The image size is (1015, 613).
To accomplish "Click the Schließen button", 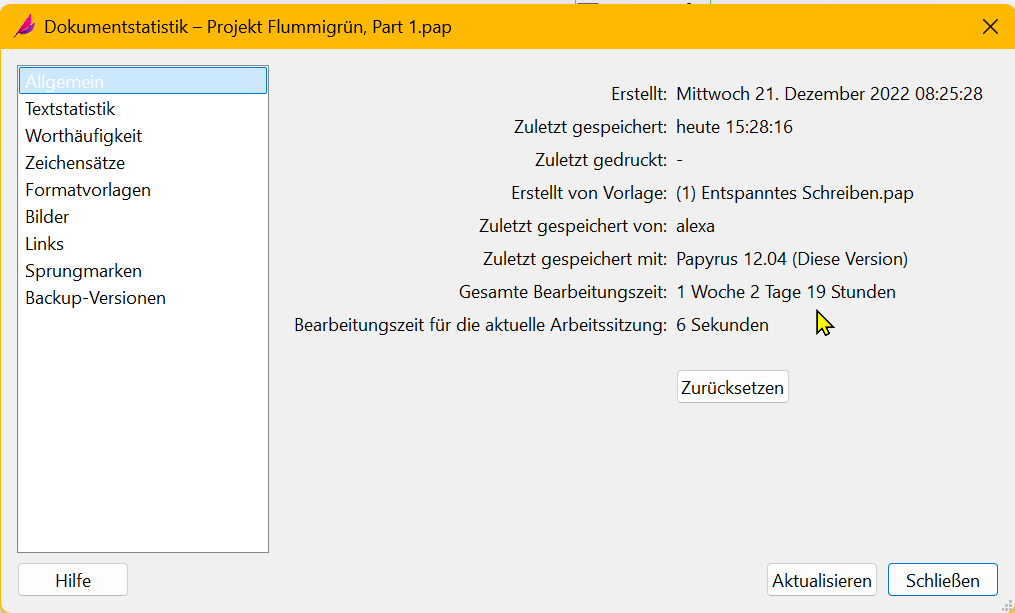I will tap(942, 580).
